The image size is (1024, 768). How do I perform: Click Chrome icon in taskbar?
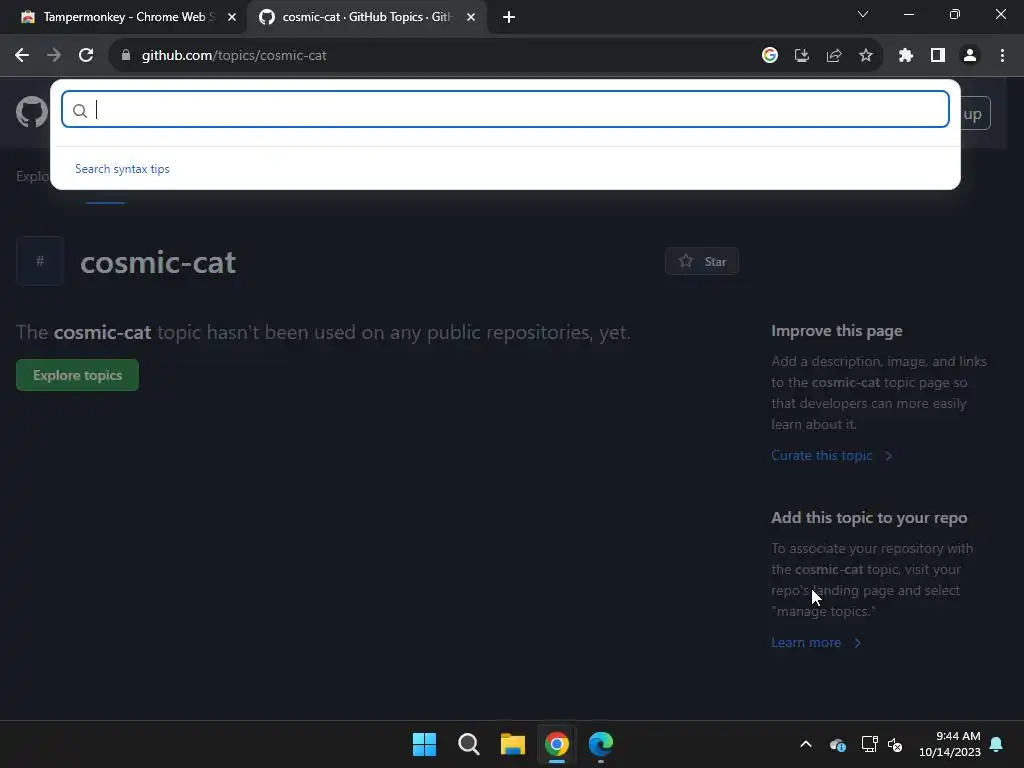pyautogui.click(x=556, y=744)
